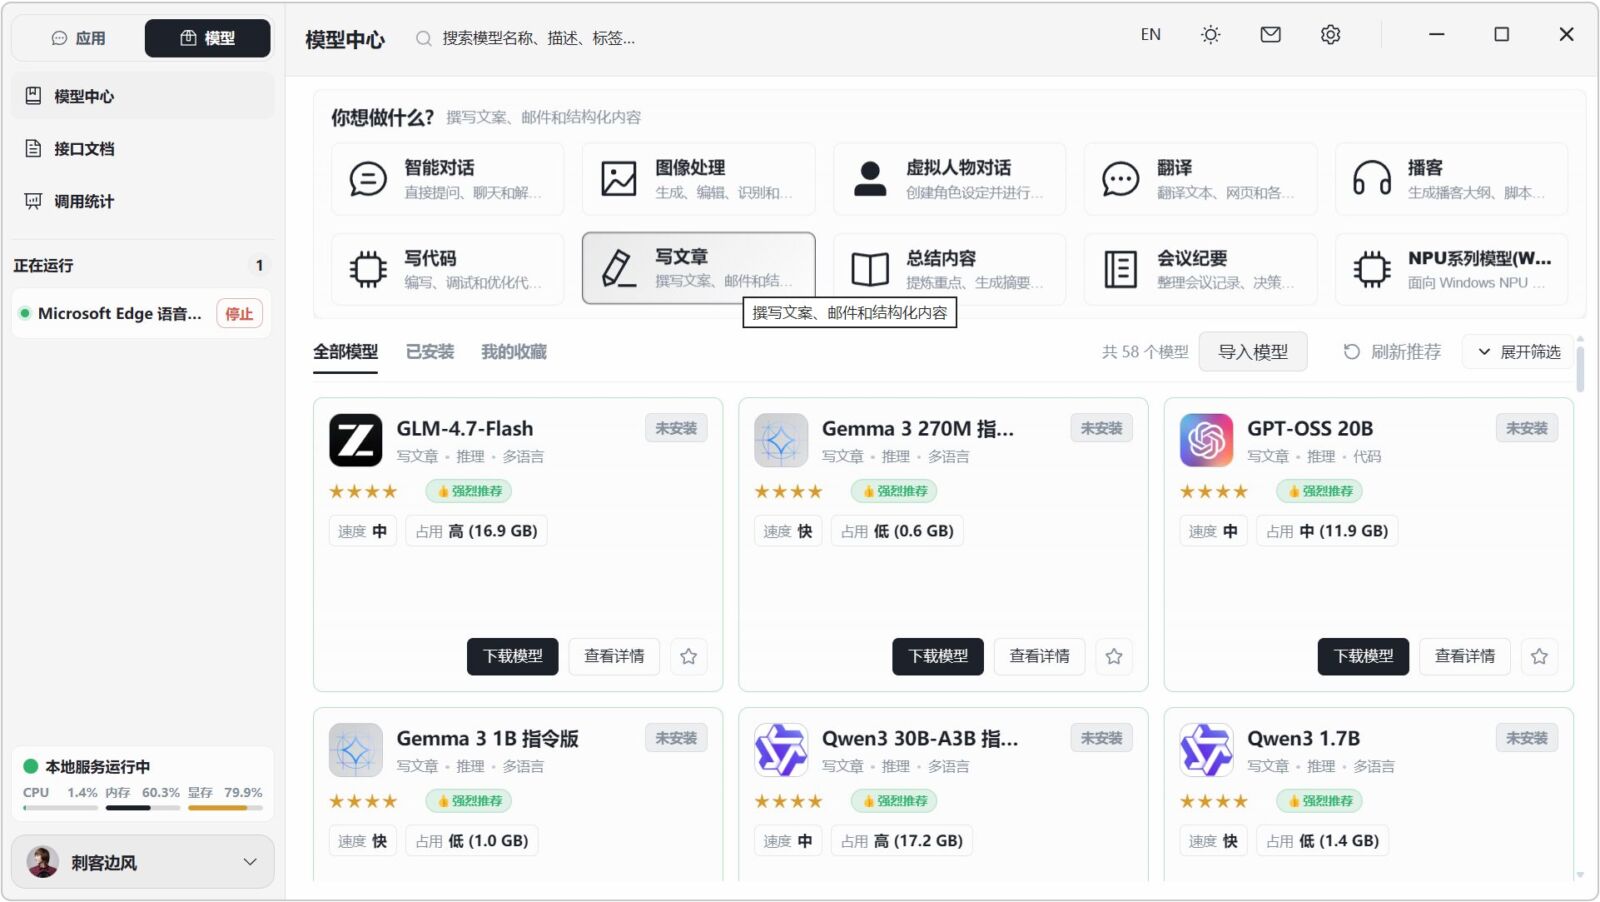Image resolution: width=1600 pixels, height=902 pixels.
Task: Click the 内存 usage bar
Action: click(142, 808)
